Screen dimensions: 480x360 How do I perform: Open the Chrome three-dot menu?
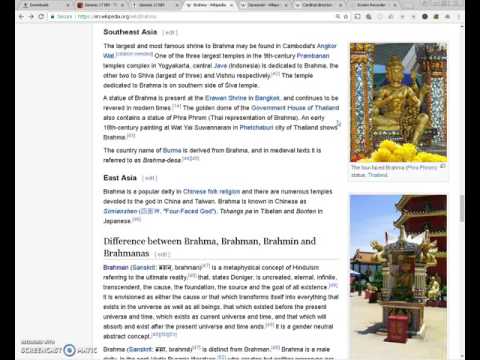(x=459, y=16)
